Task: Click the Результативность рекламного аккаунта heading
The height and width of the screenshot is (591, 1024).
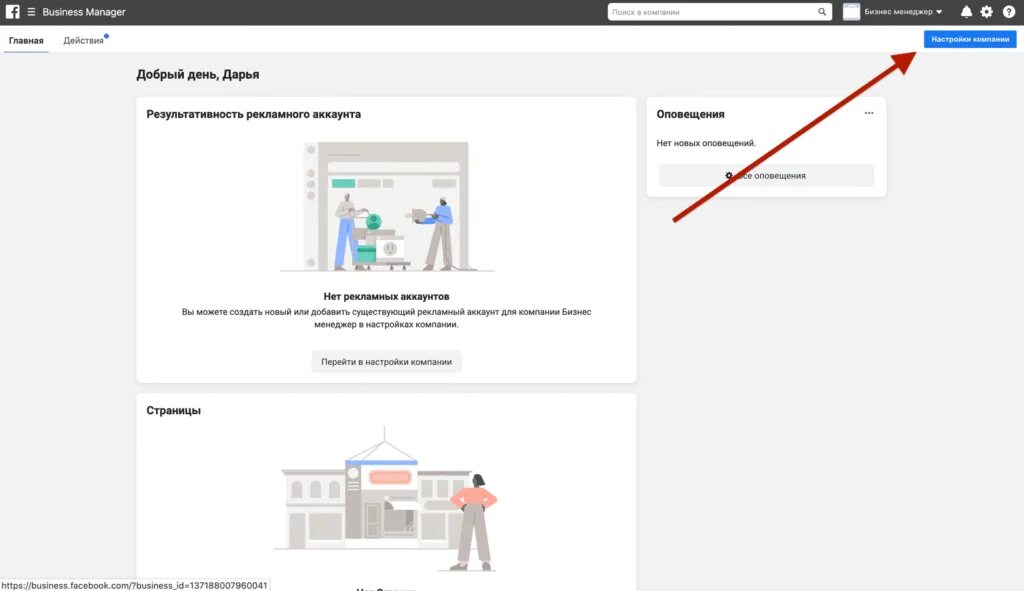Action: (253, 114)
